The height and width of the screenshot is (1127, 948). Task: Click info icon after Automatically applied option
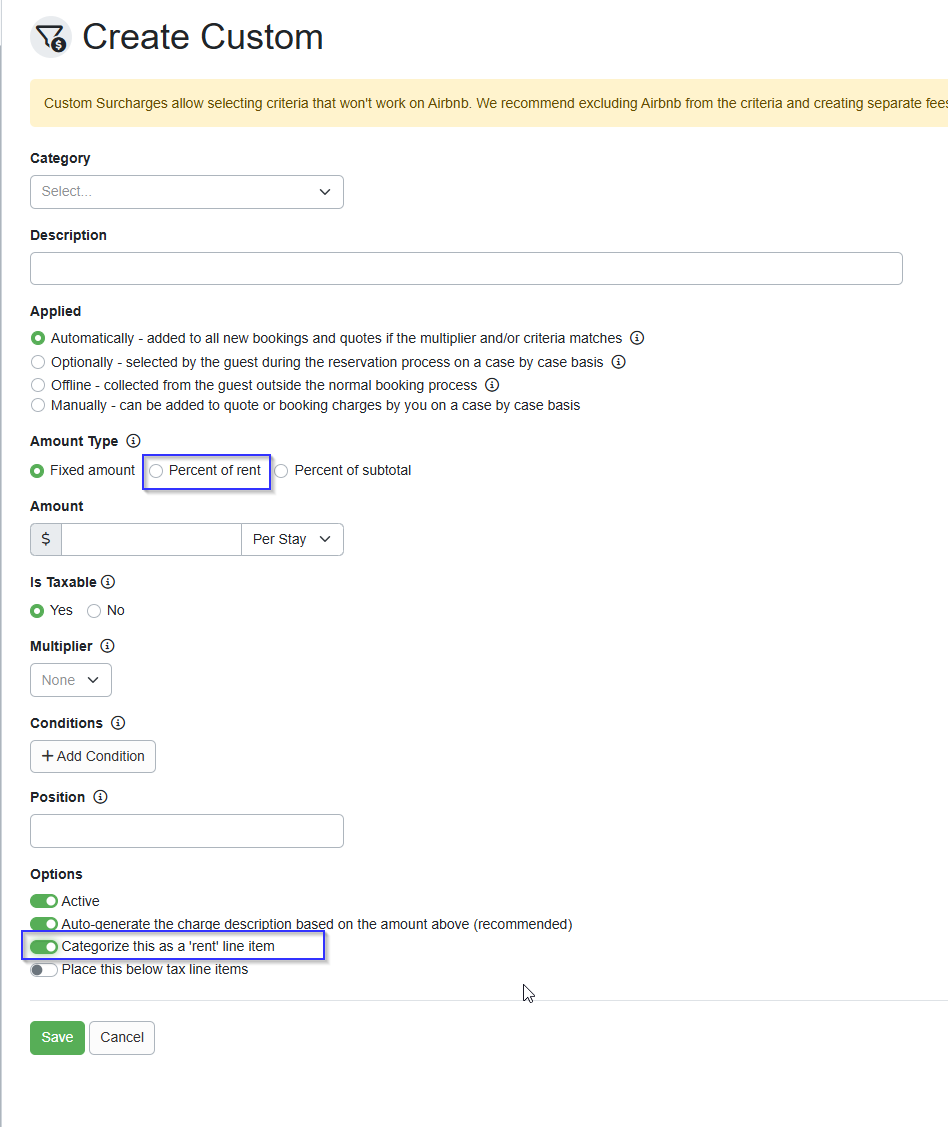(x=637, y=338)
